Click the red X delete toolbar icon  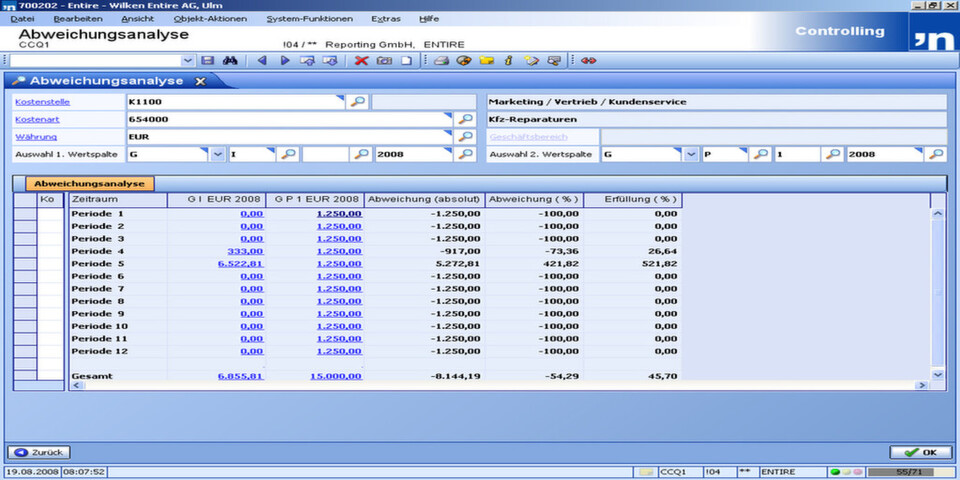pyautogui.click(x=362, y=61)
